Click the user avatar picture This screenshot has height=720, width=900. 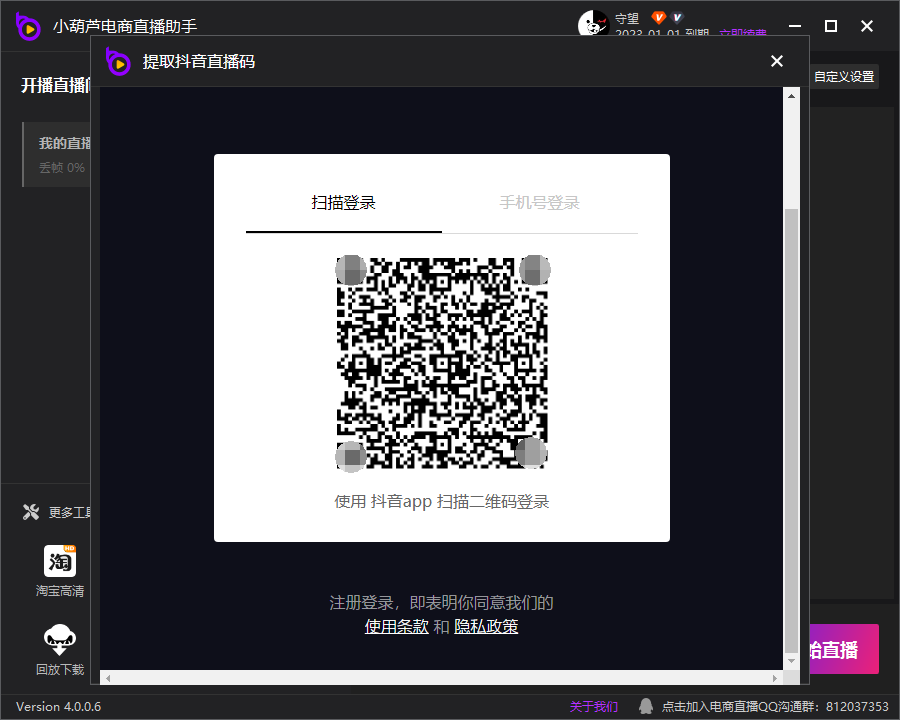593,23
